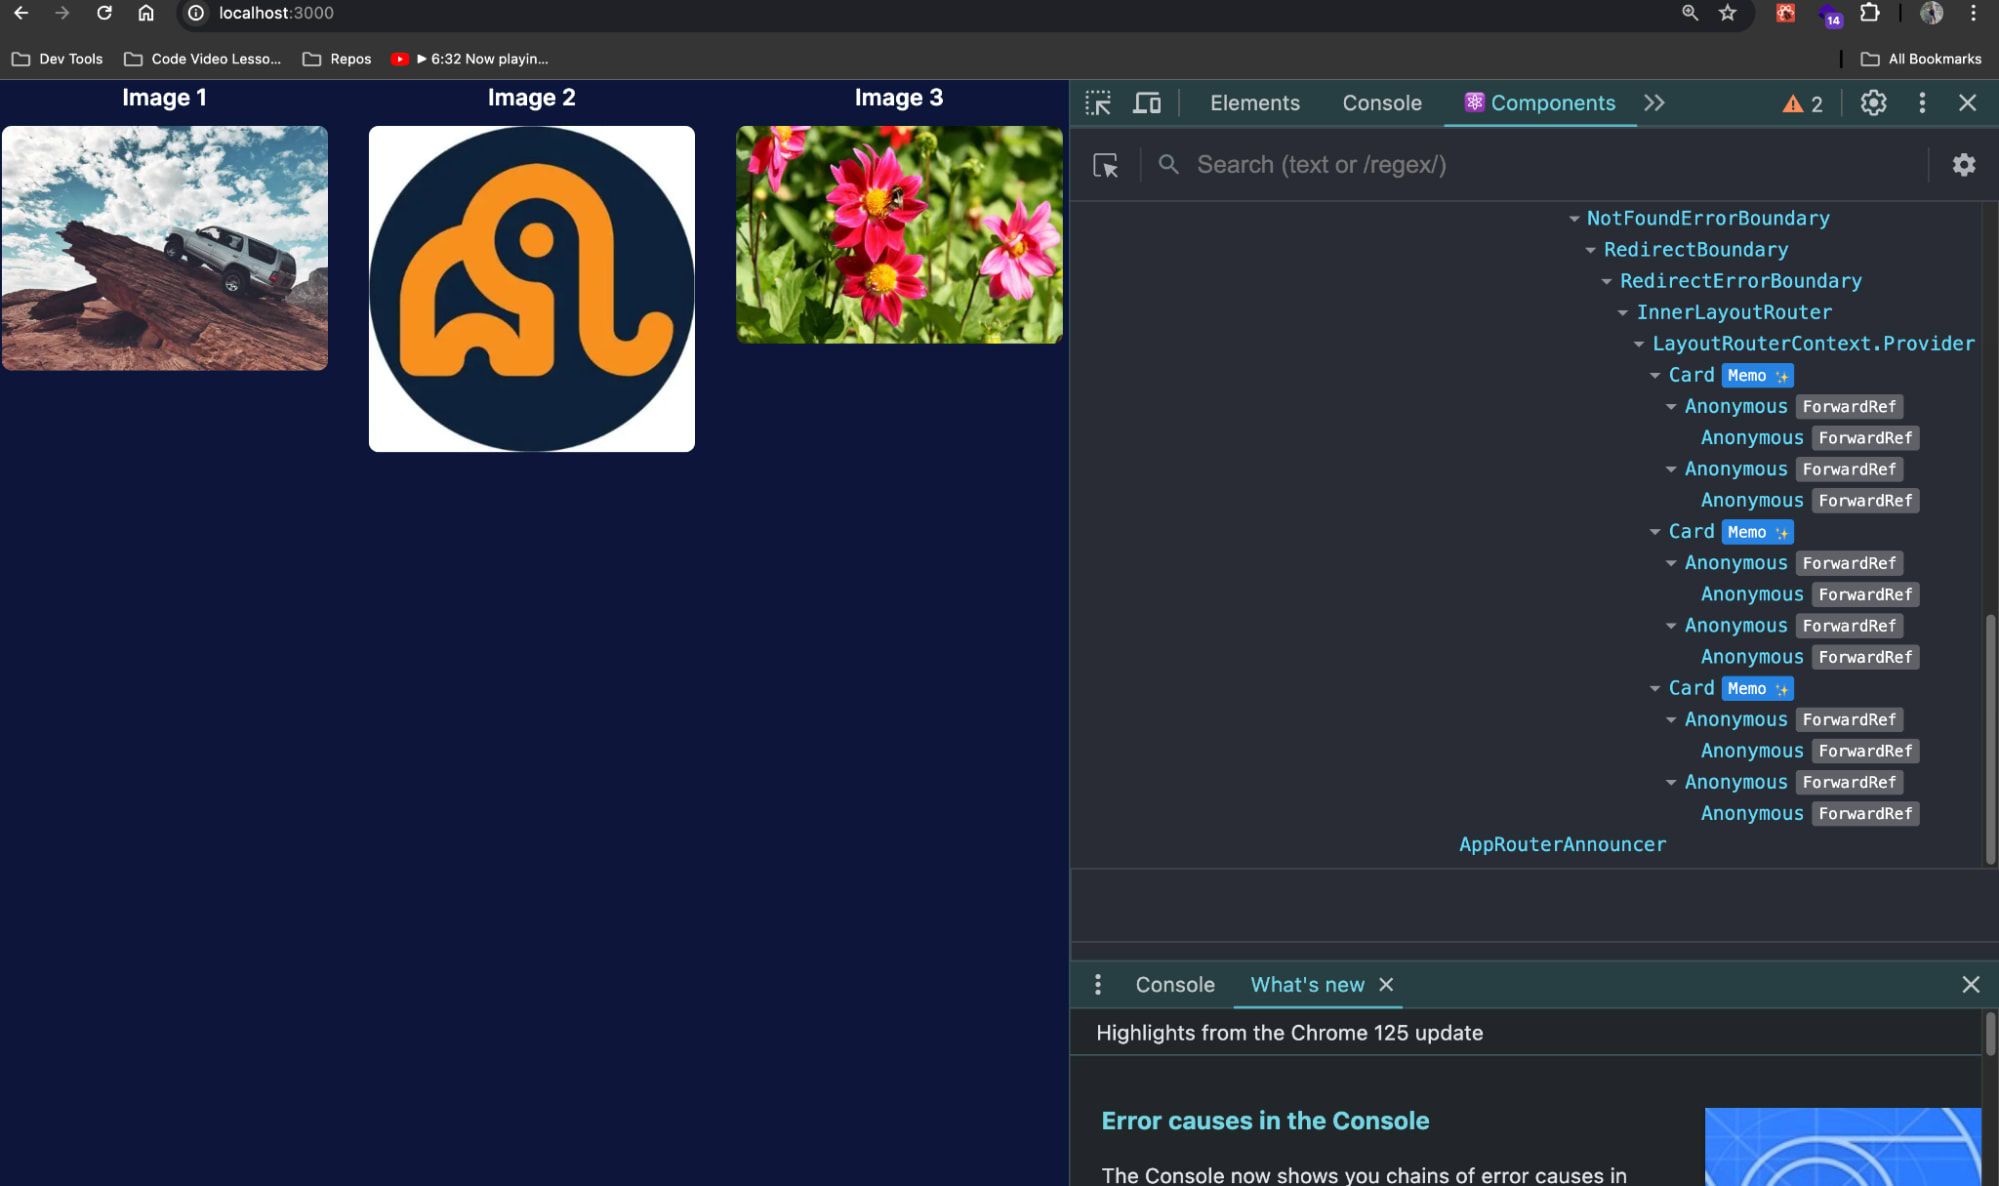1999x1186 pixels.
Task: Click the red extension icon in the toolbar
Action: [1786, 13]
